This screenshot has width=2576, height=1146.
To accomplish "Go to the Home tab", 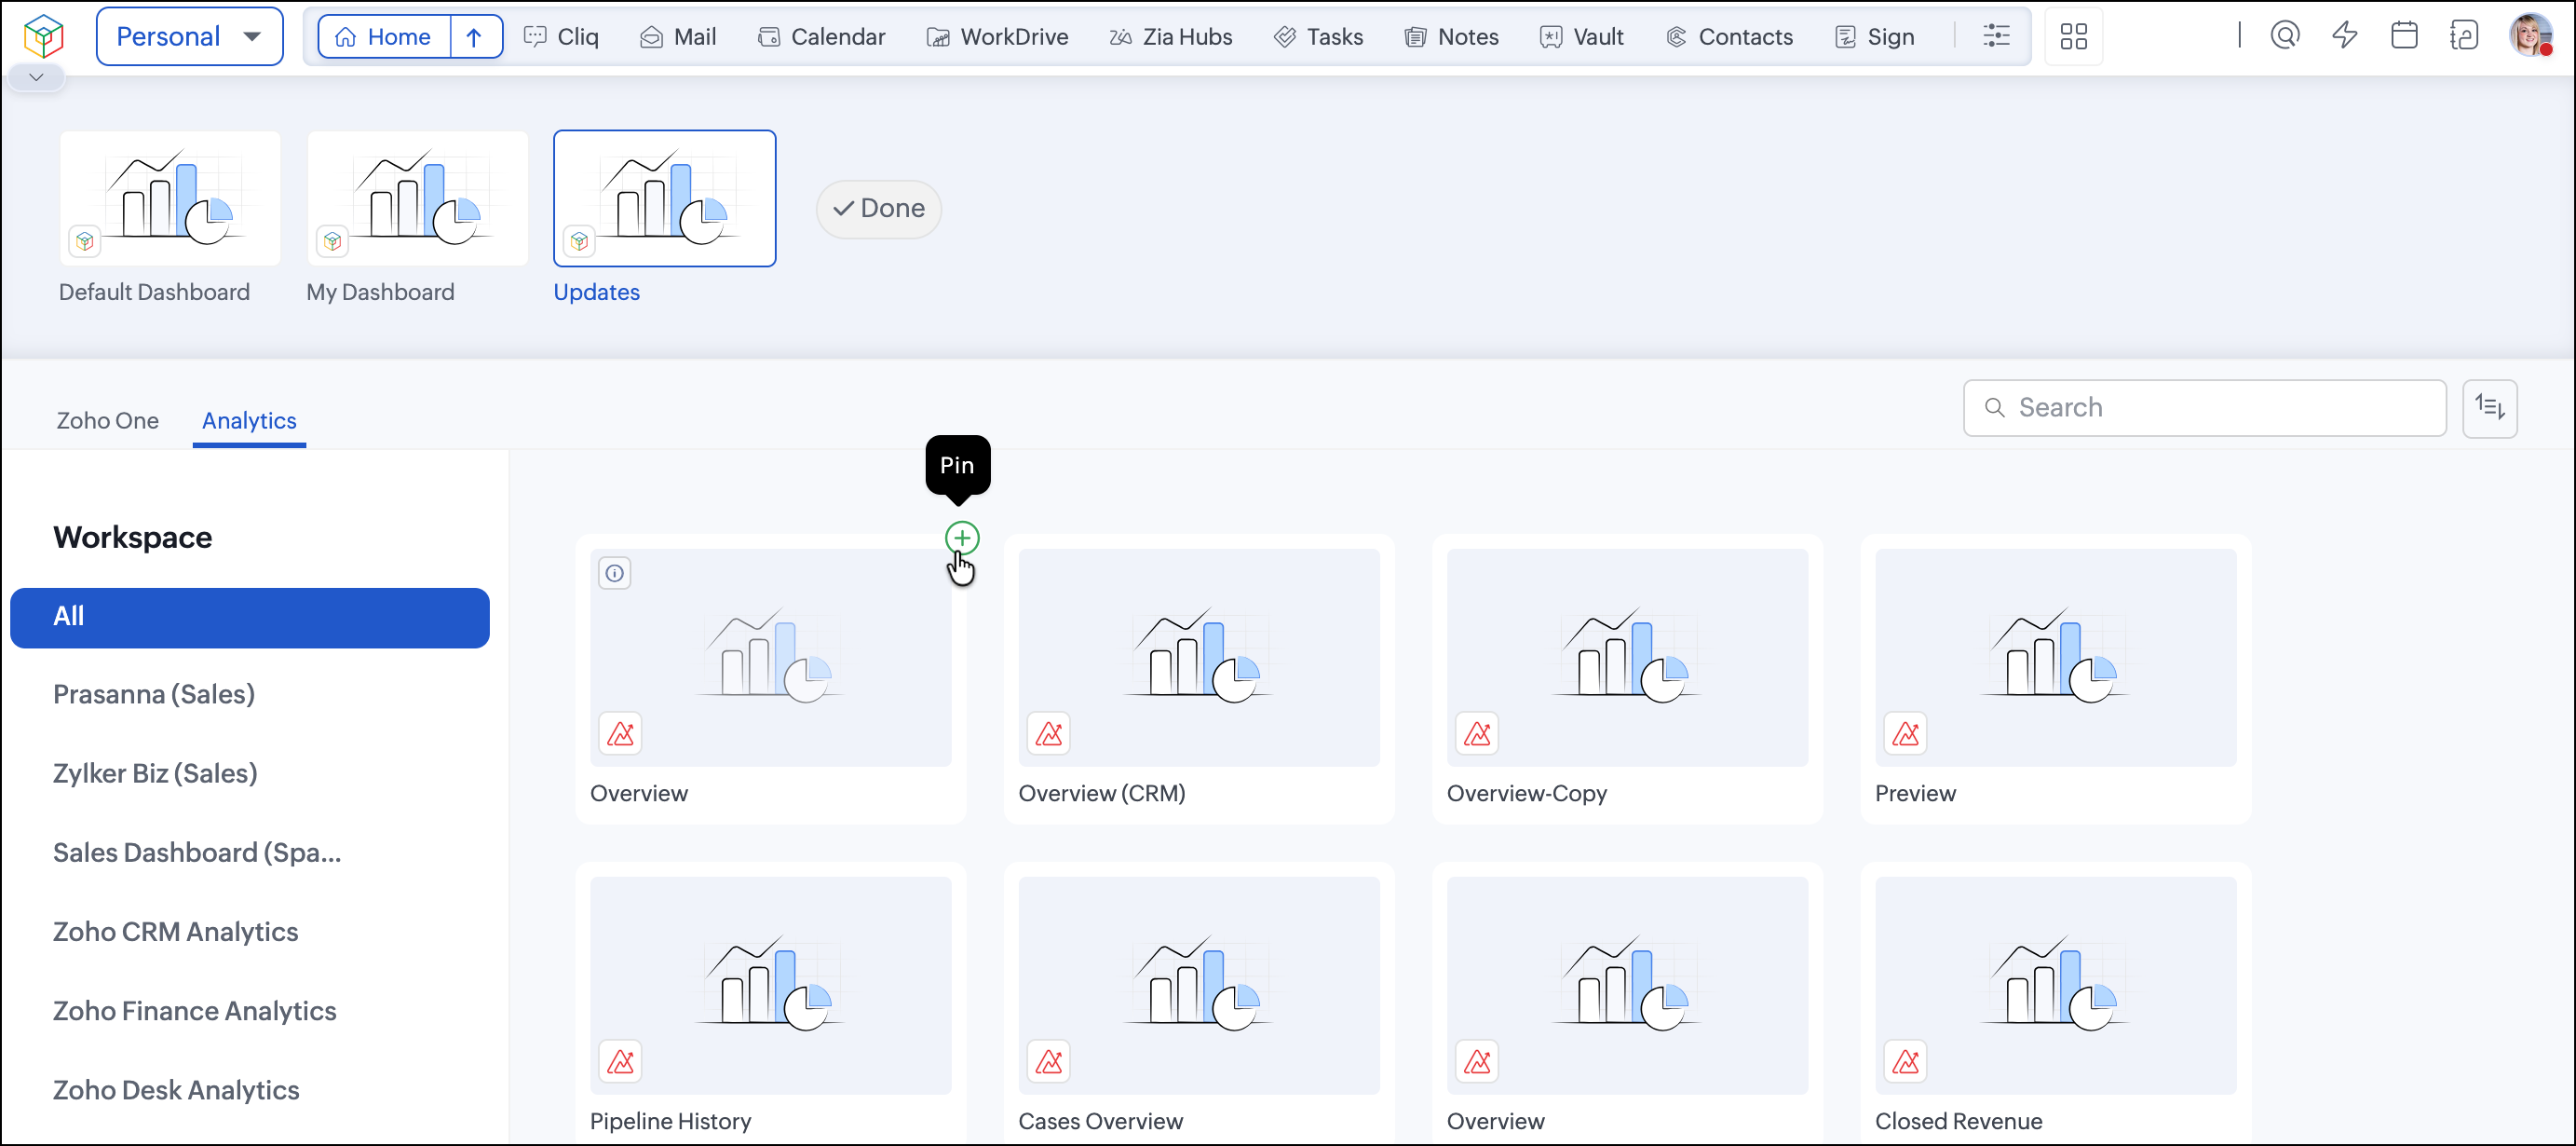I will (x=384, y=37).
